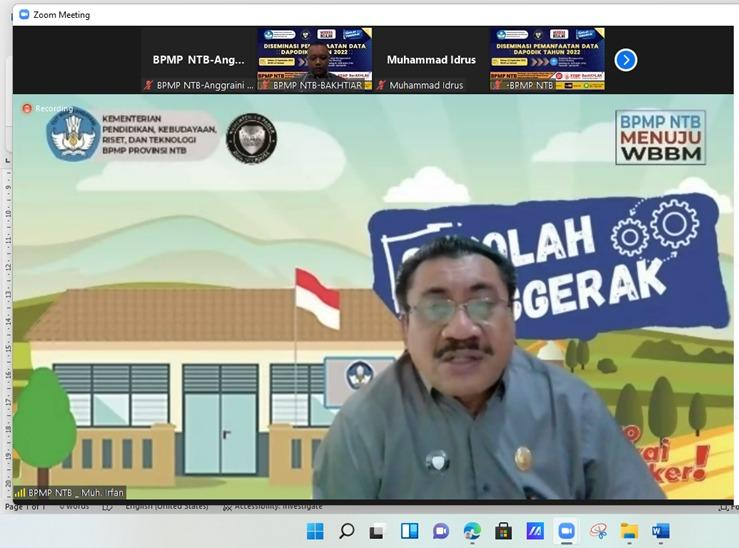Click Word status bar word count
The height and width of the screenshot is (548, 739).
coord(74,507)
